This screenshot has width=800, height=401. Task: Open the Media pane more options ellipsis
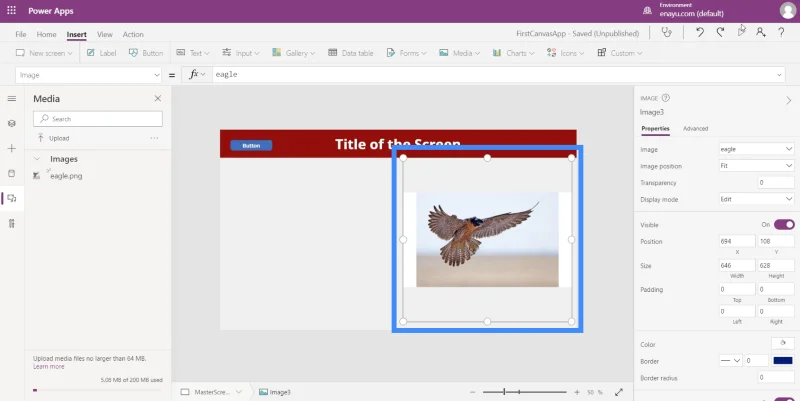click(154, 138)
